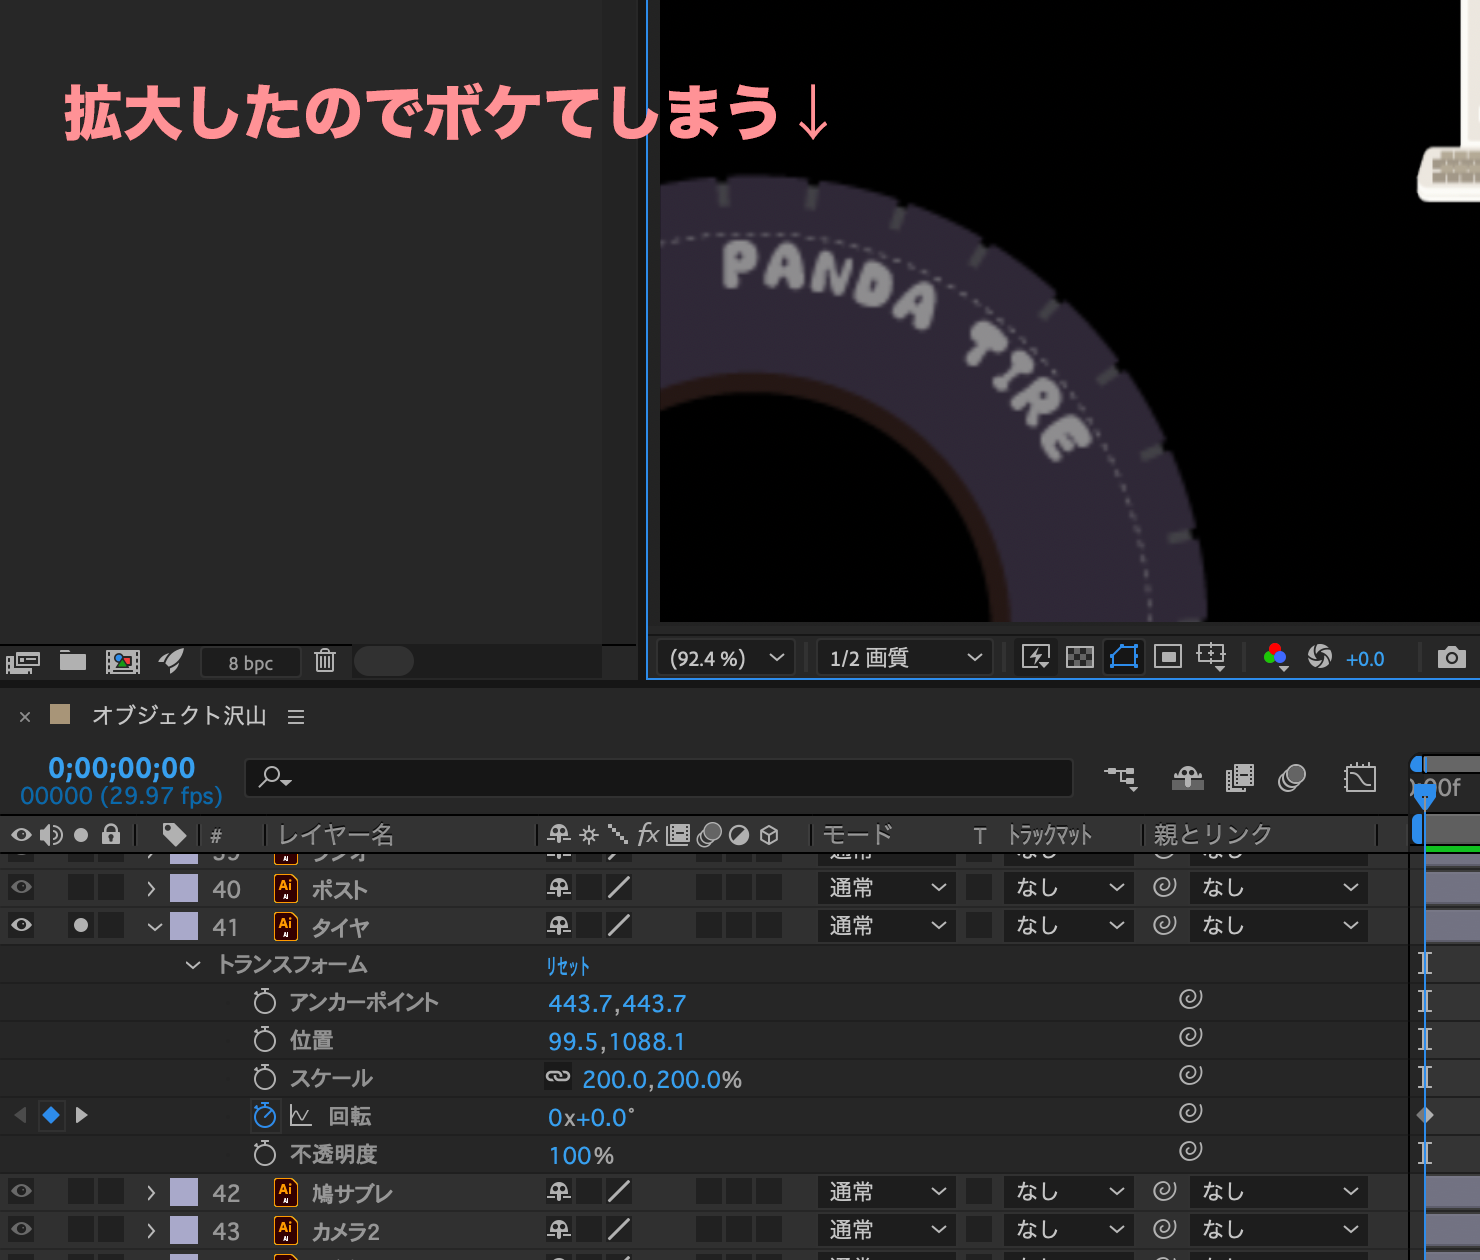Enable frame blending for the composition
Image resolution: width=1480 pixels, height=1260 pixels.
pos(1240,778)
